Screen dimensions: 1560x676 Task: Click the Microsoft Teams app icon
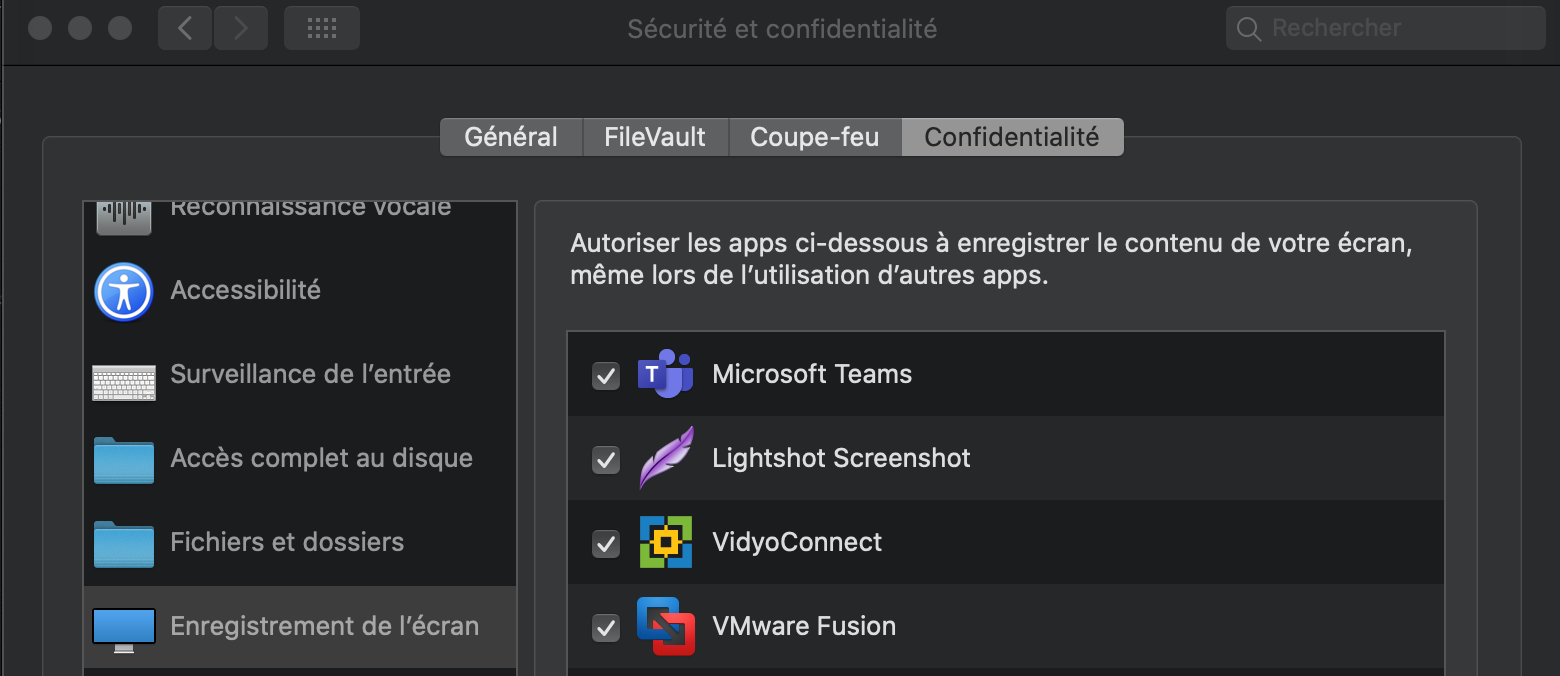tap(666, 375)
